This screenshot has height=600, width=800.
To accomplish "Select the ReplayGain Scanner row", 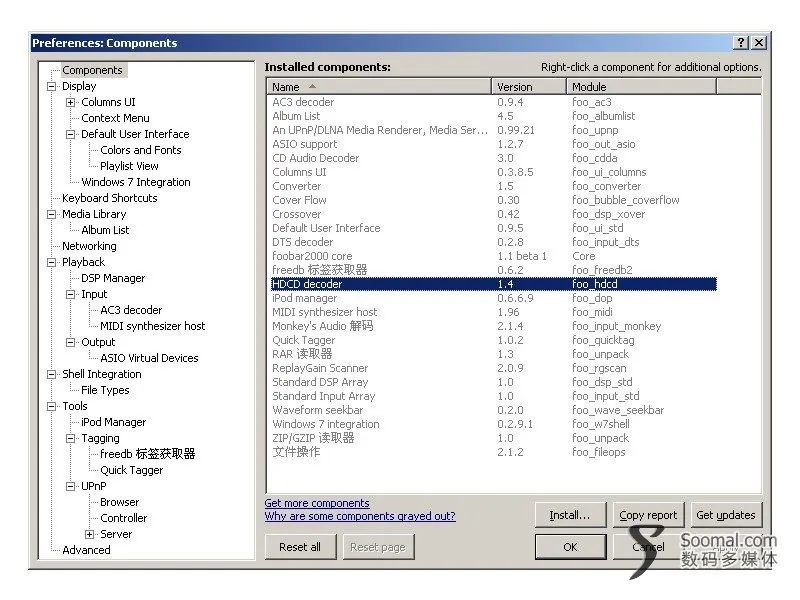I will pos(493,368).
